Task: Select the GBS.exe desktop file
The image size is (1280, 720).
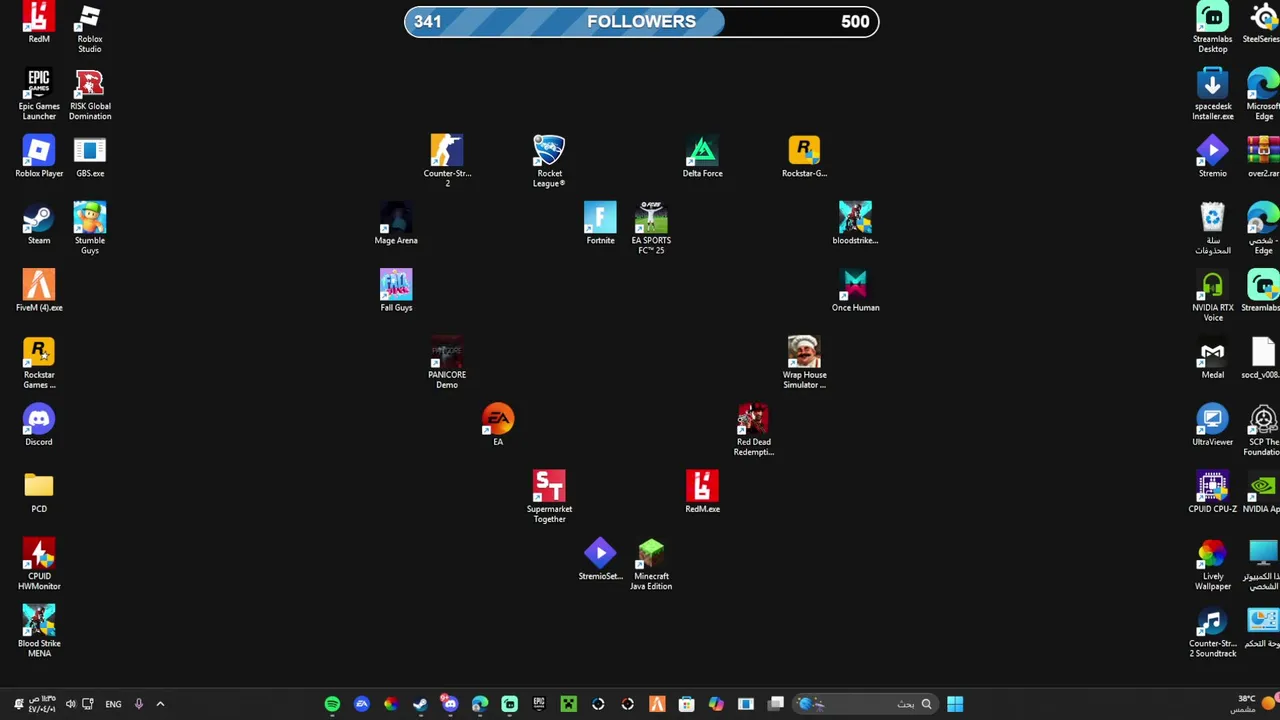Action: [90, 157]
